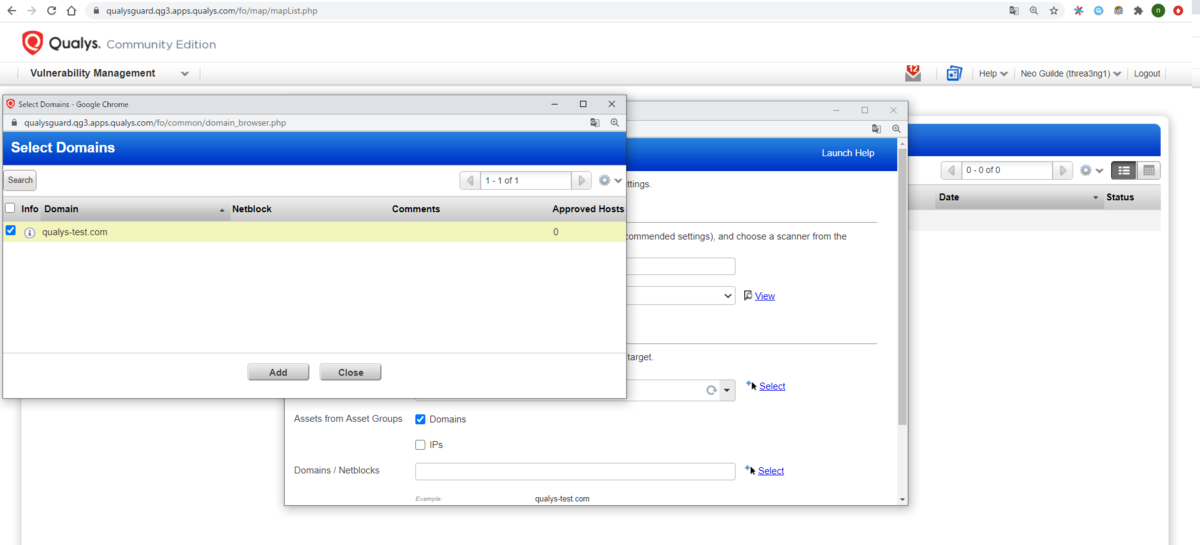This screenshot has height=545, width=1200.
Task: Switch to calendar grid view in map list
Action: pos(1149,170)
